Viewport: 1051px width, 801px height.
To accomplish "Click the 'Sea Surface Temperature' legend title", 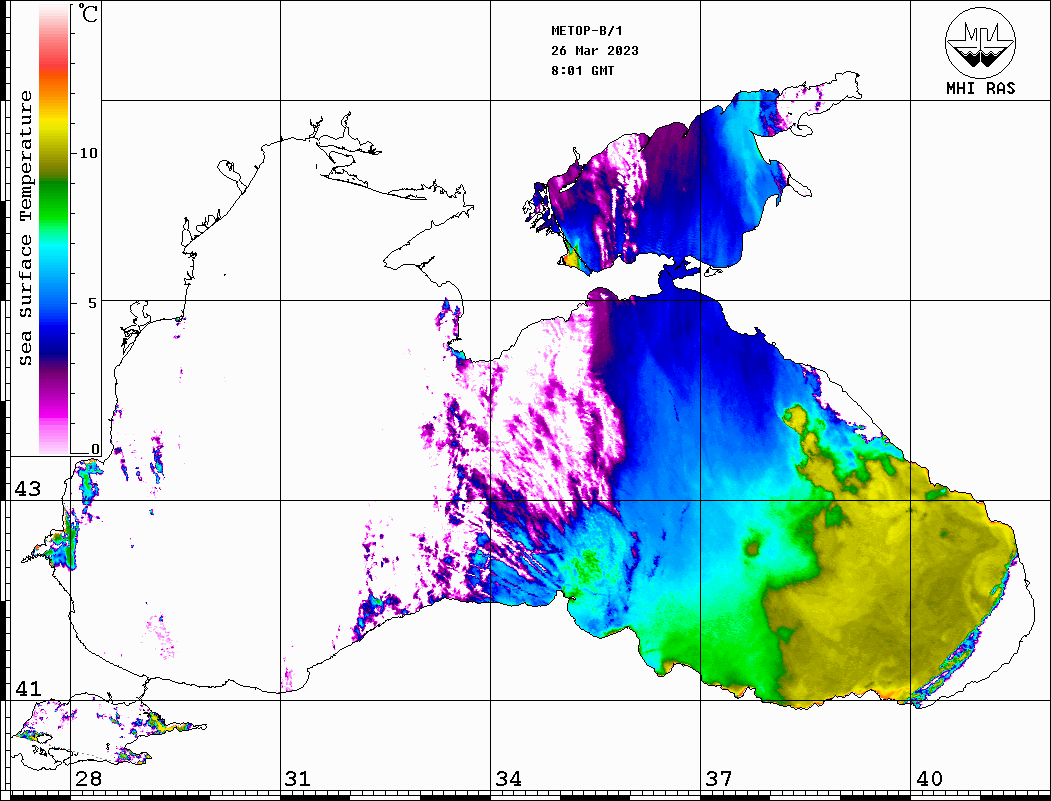I will pyautogui.click(x=25, y=228).
